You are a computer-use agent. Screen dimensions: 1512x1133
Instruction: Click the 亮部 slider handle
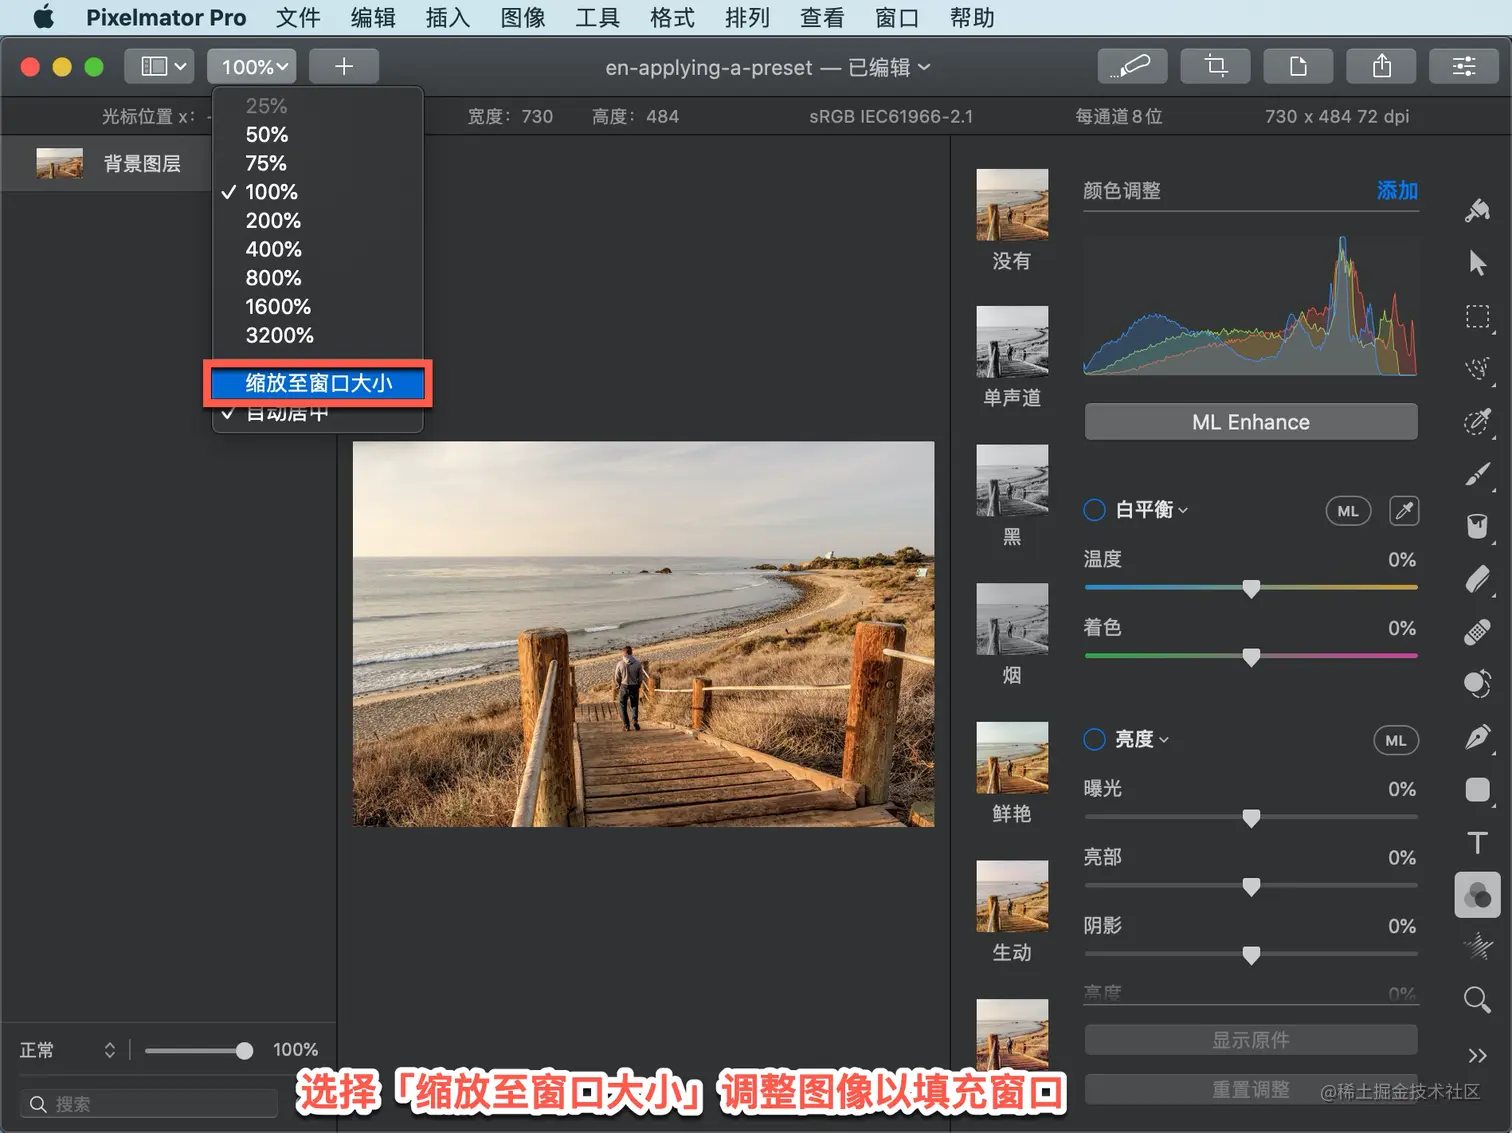coord(1251,887)
